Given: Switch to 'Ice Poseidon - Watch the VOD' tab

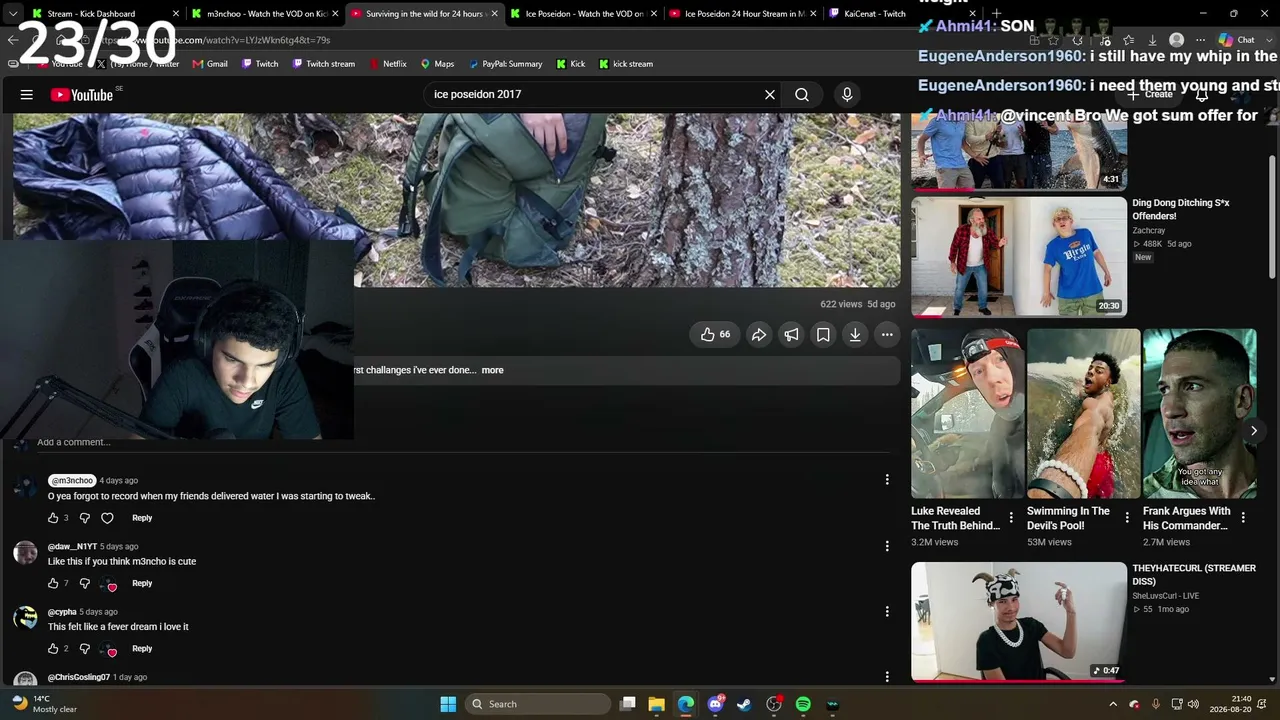Looking at the screenshot, I should (x=584, y=14).
